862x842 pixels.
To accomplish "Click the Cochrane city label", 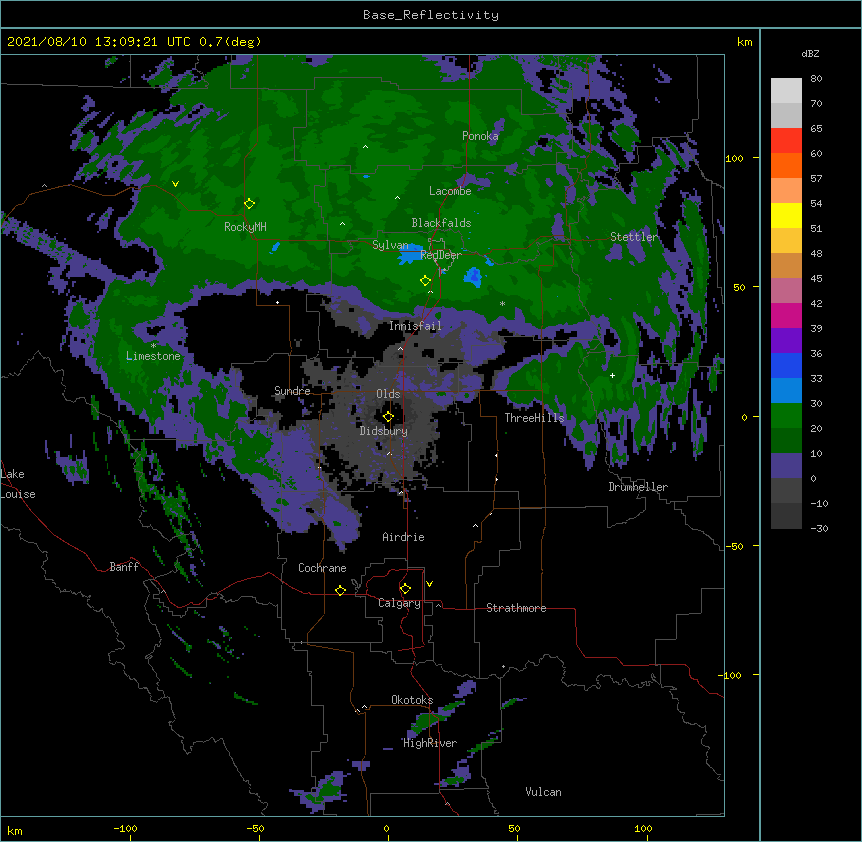I will 322,568.
